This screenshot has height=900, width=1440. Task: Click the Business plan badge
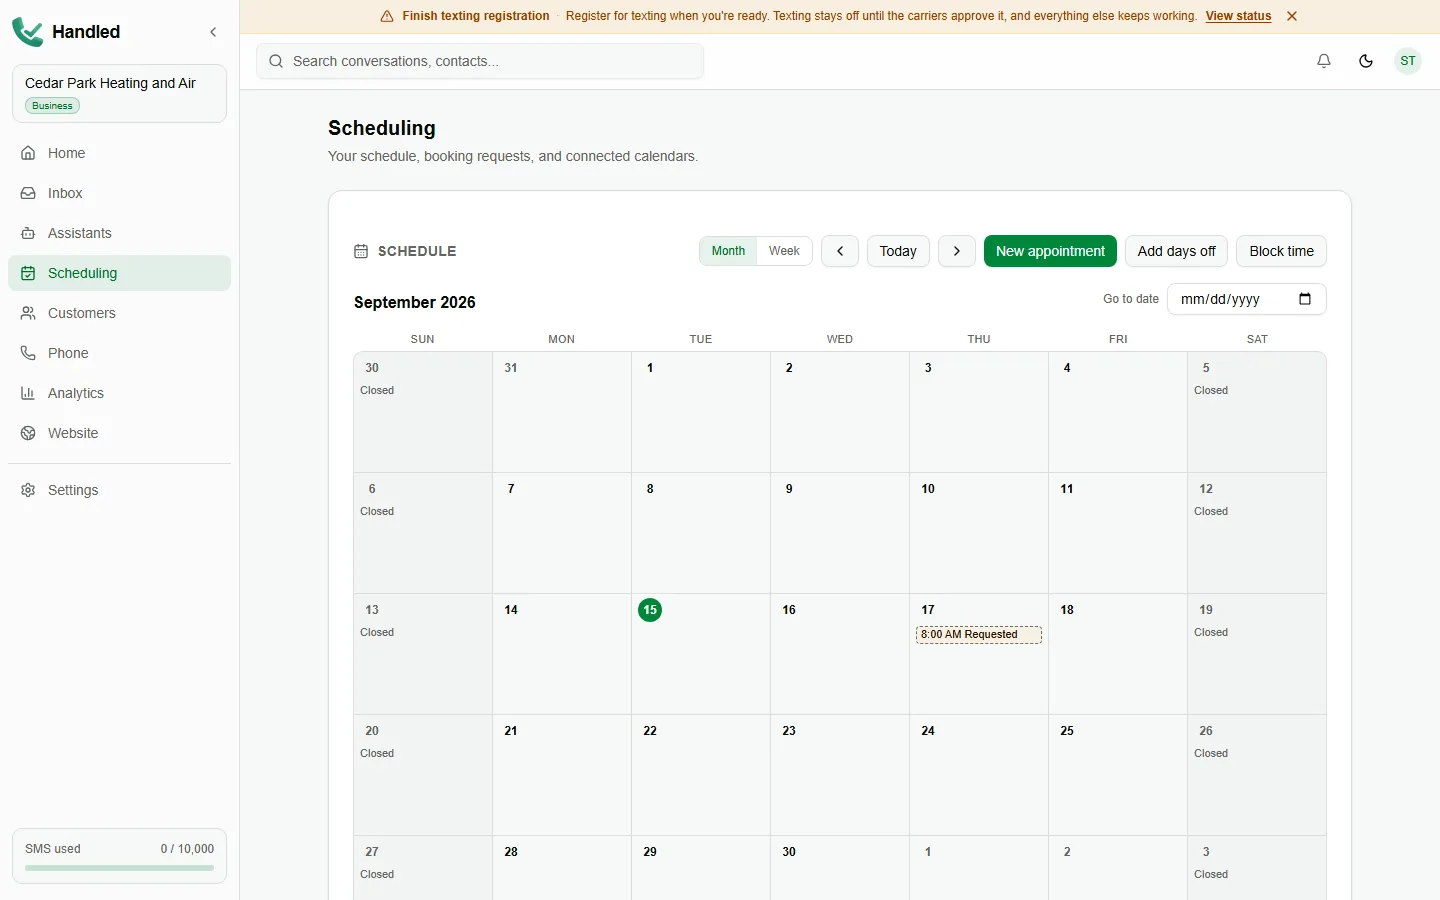coord(52,106)
